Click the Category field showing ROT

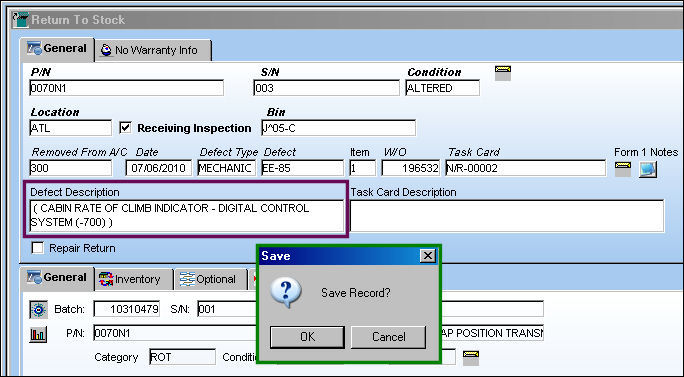(x=182, y=357)
